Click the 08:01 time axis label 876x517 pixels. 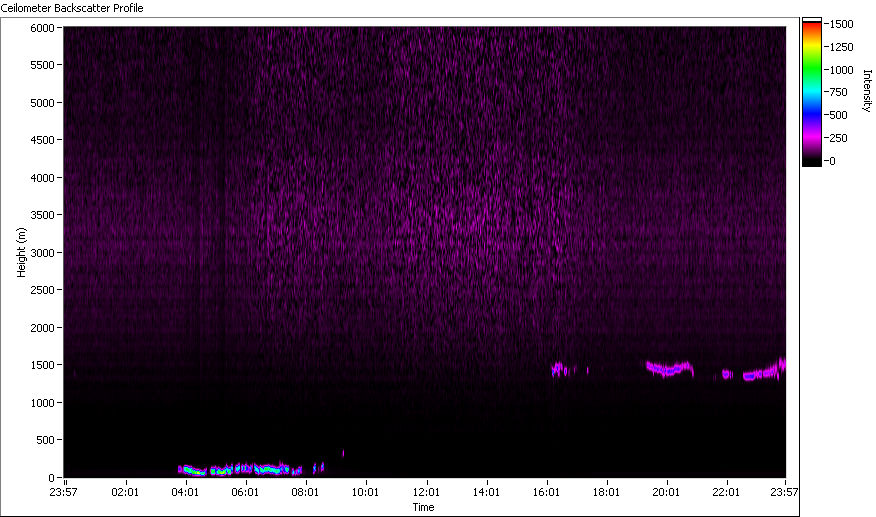(x=305, y=492)
